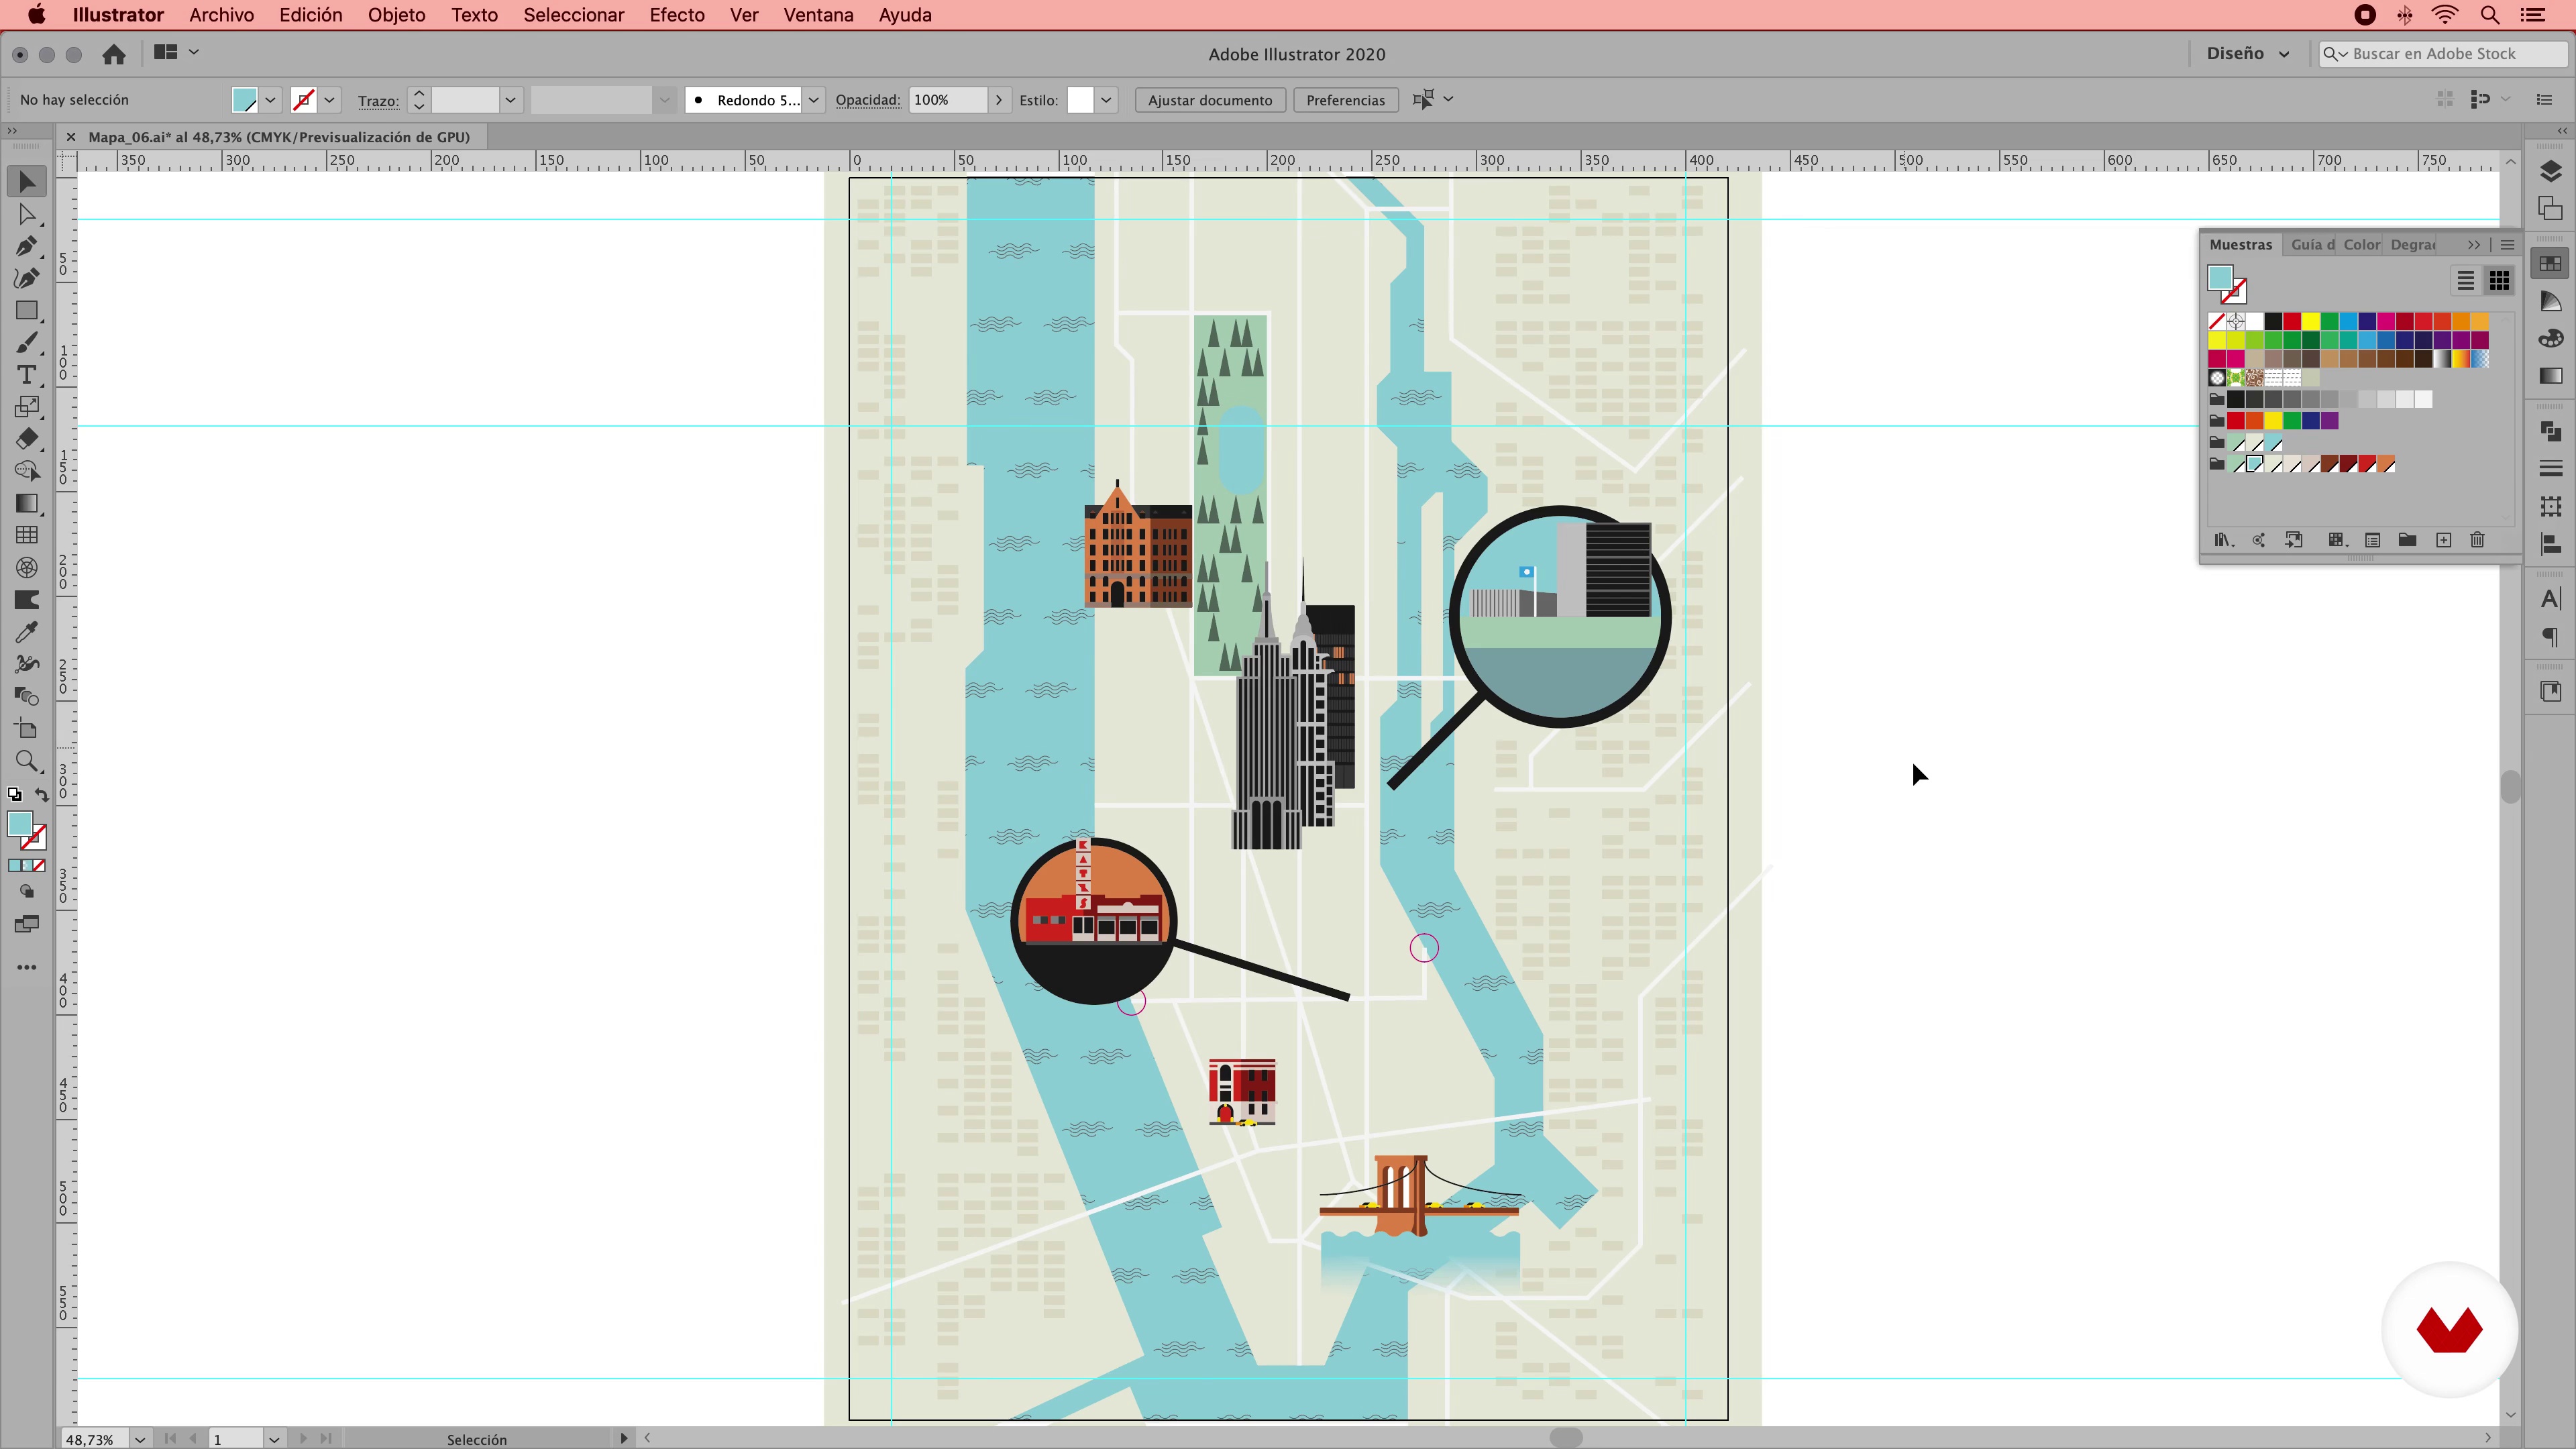Click the new swatch plus icon
The image size is (2576, 1449).
[2443, 540]
